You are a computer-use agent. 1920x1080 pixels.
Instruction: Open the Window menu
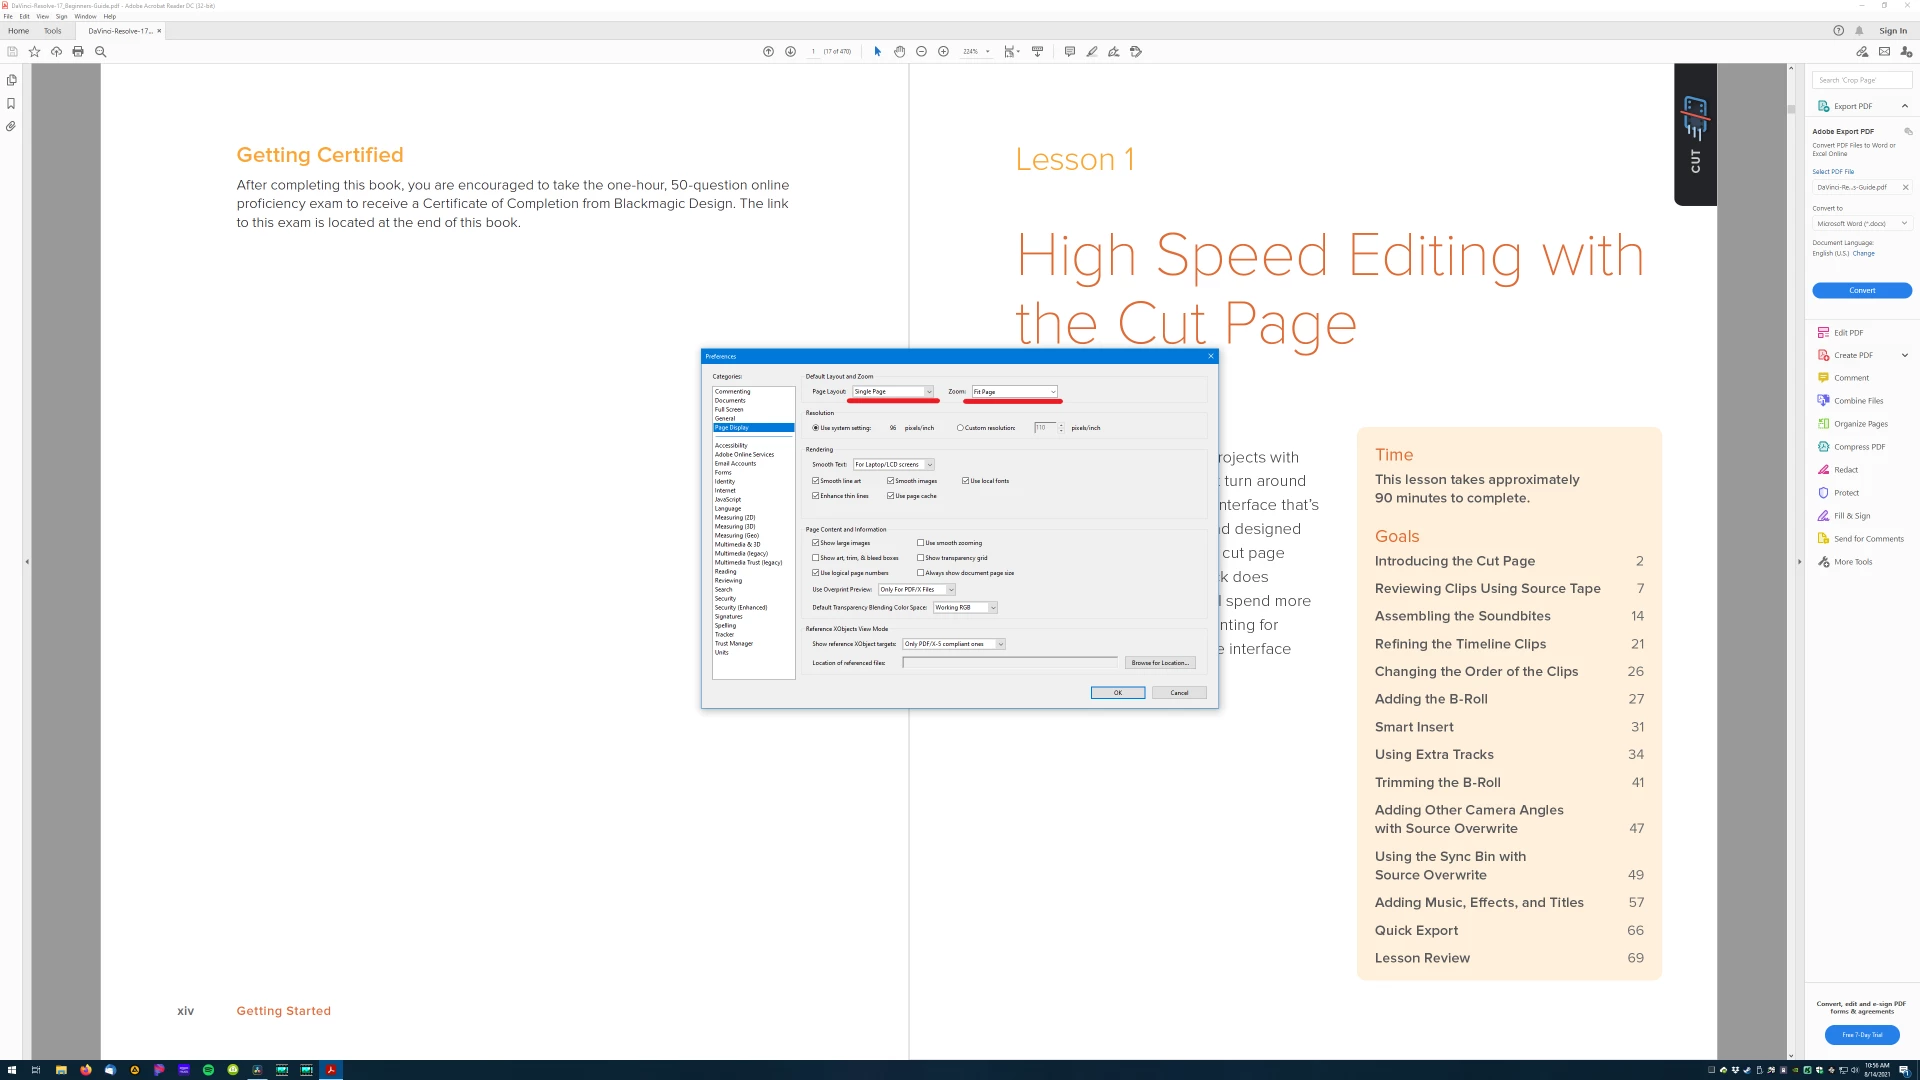(85, 16)
